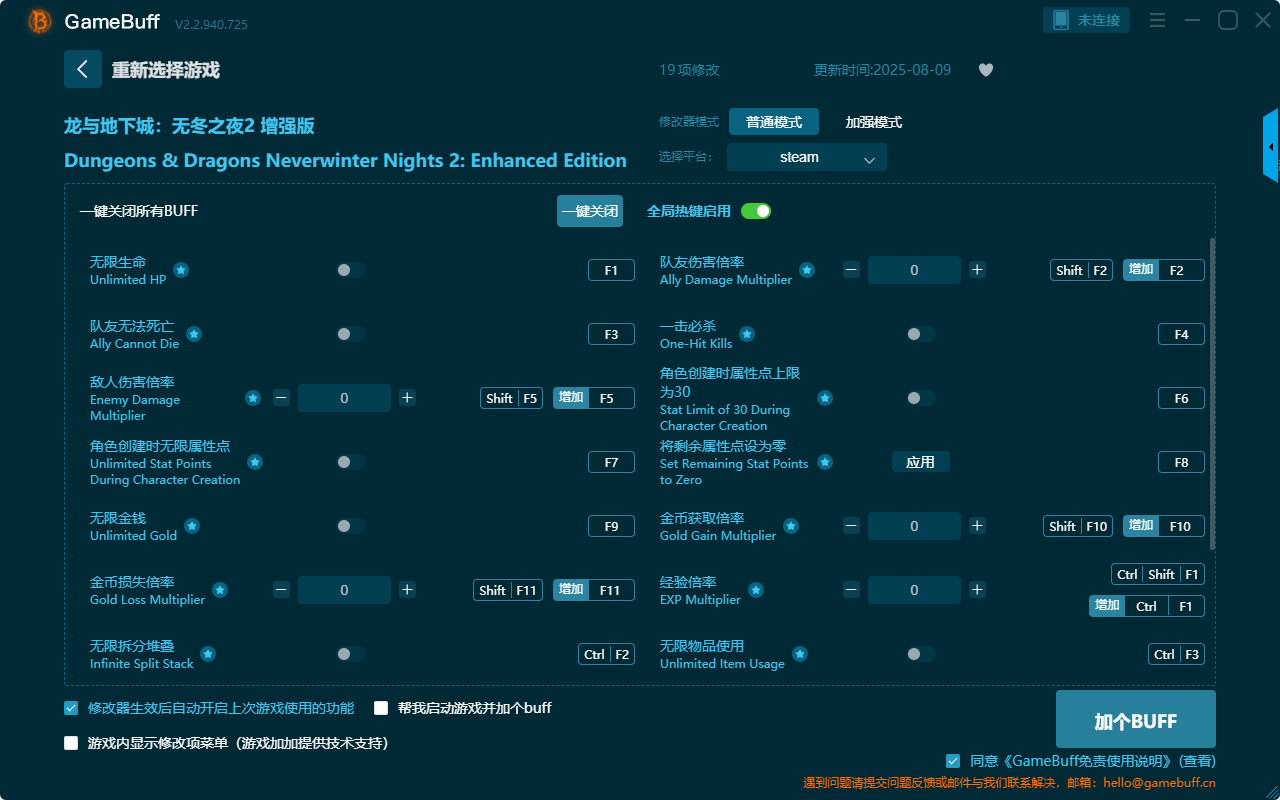Screen dimensions: 1280x800
Task: Open the steam platform dropdown
Action: [807, 157]
